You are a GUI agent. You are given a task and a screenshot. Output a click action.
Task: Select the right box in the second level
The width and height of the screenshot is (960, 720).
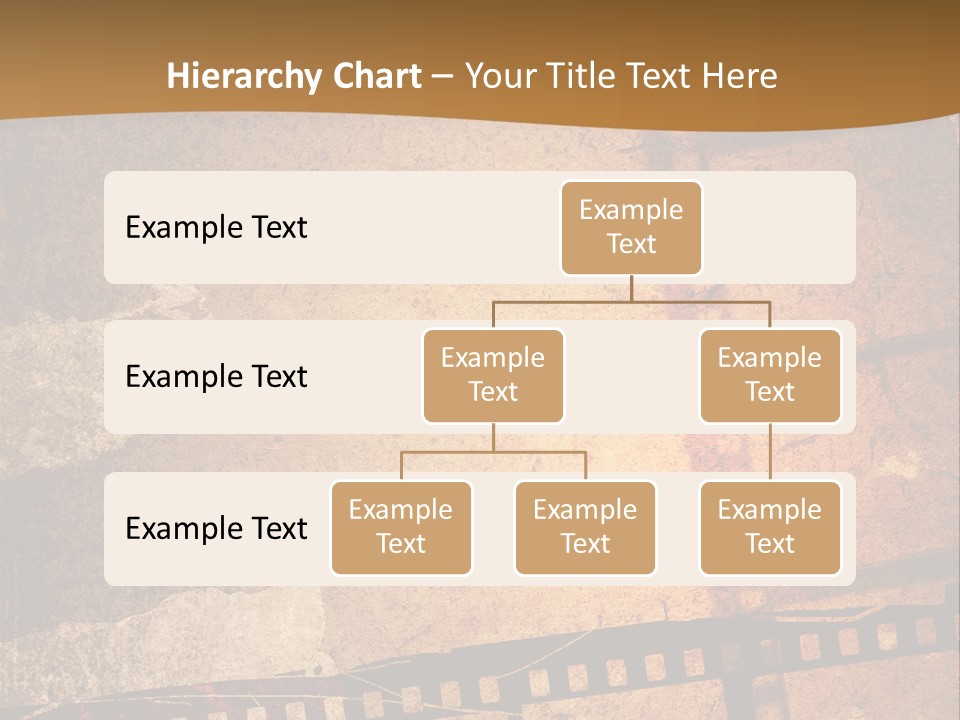[770, 375]
